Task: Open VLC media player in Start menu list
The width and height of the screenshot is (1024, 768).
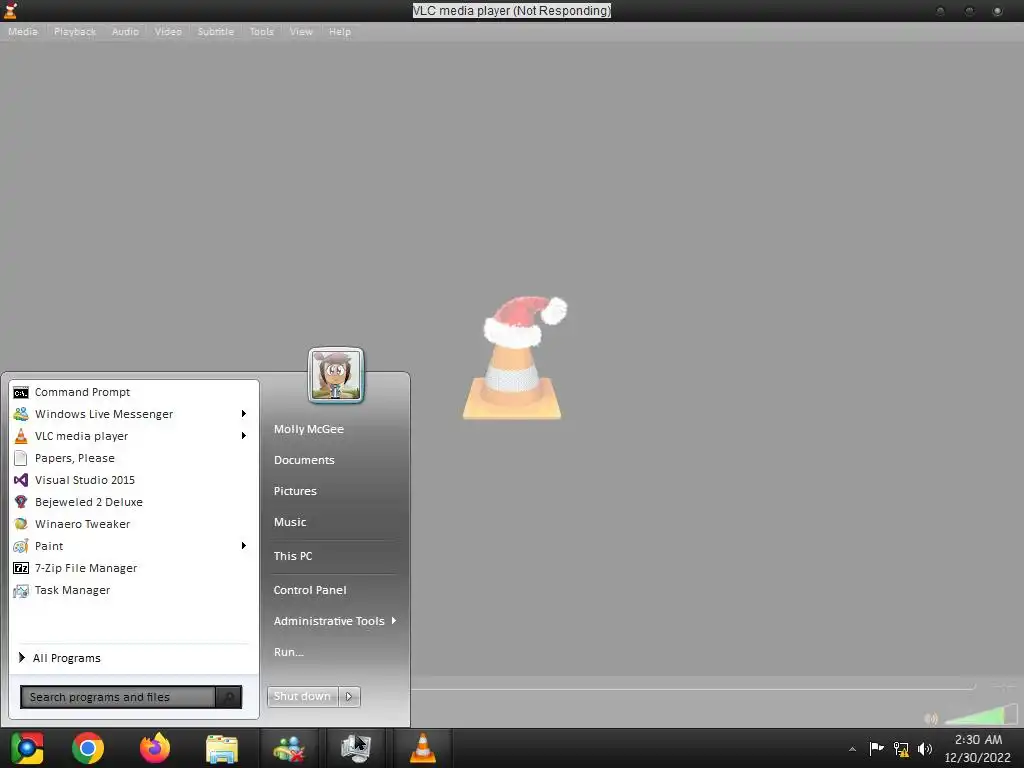Action: (x=134, y=436)
